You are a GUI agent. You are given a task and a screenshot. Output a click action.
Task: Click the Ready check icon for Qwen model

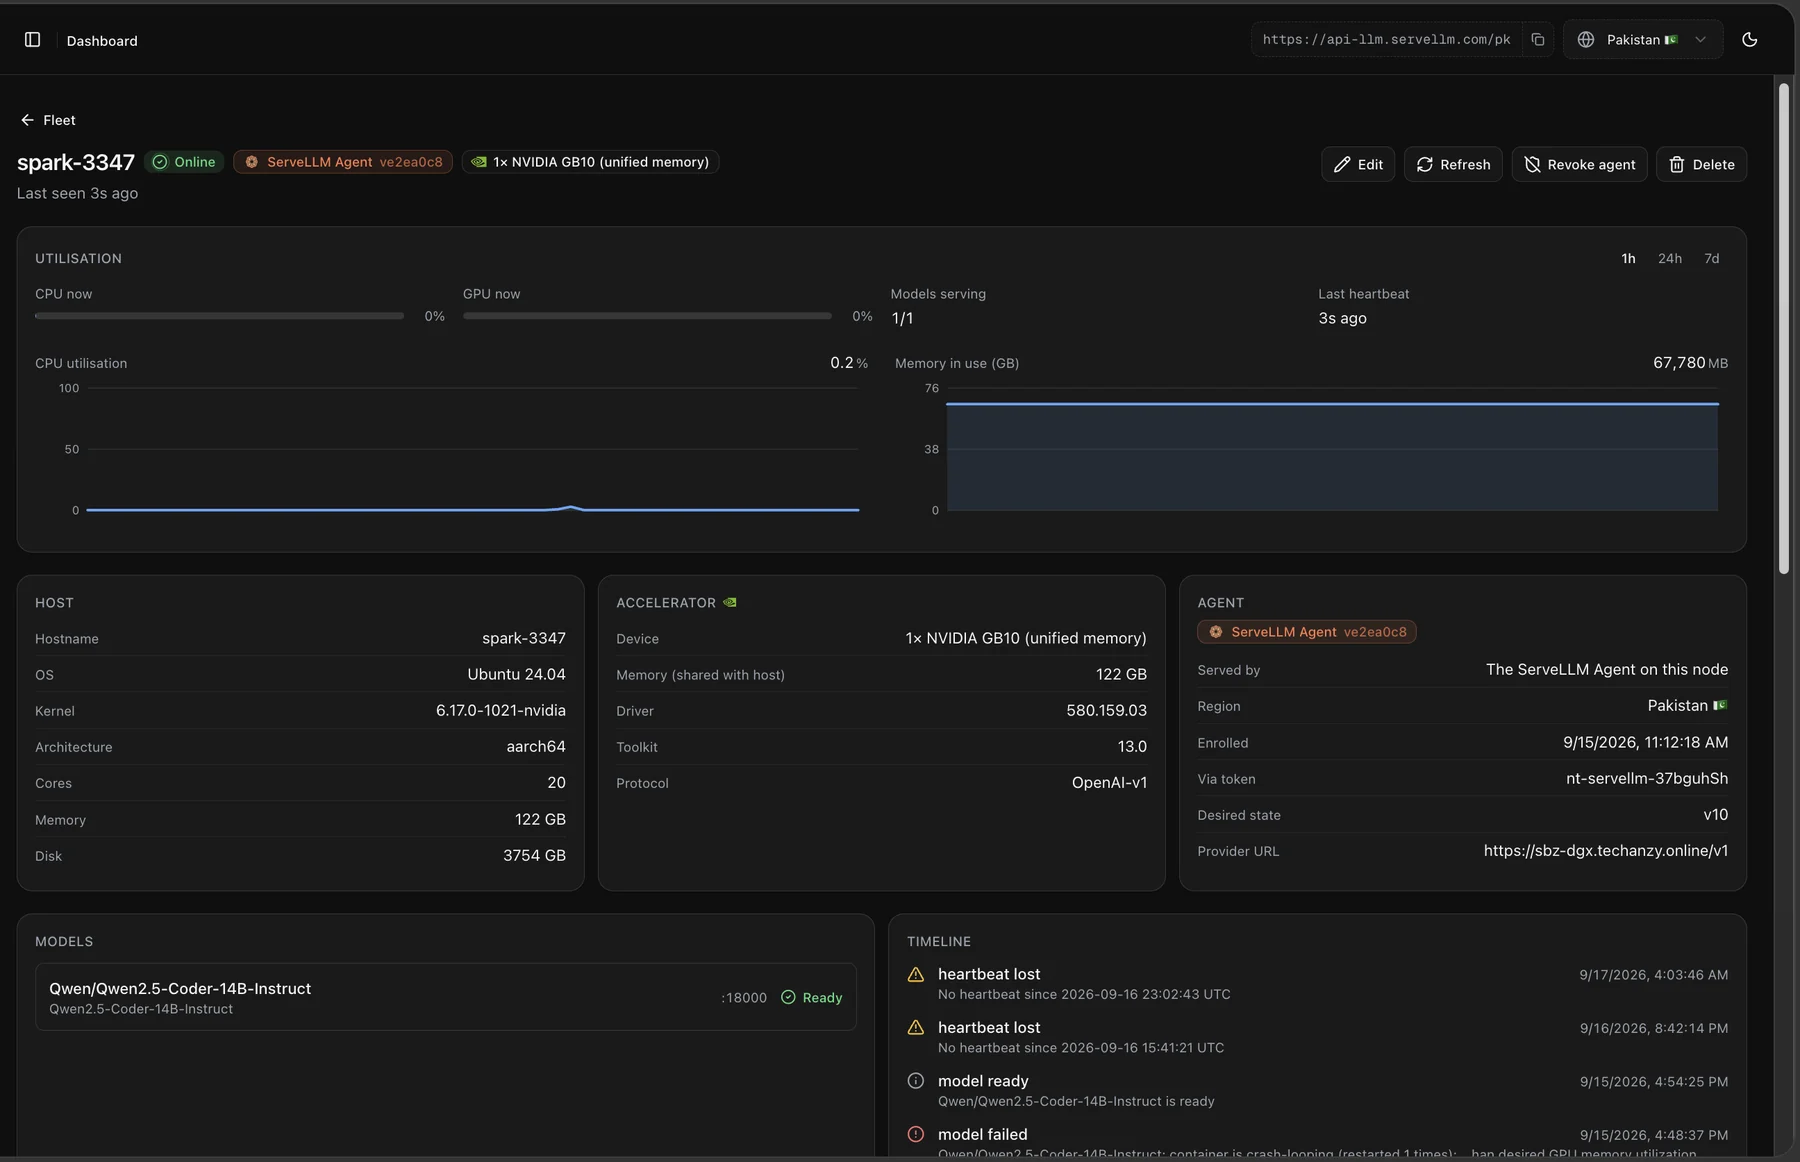click(788, 997)
